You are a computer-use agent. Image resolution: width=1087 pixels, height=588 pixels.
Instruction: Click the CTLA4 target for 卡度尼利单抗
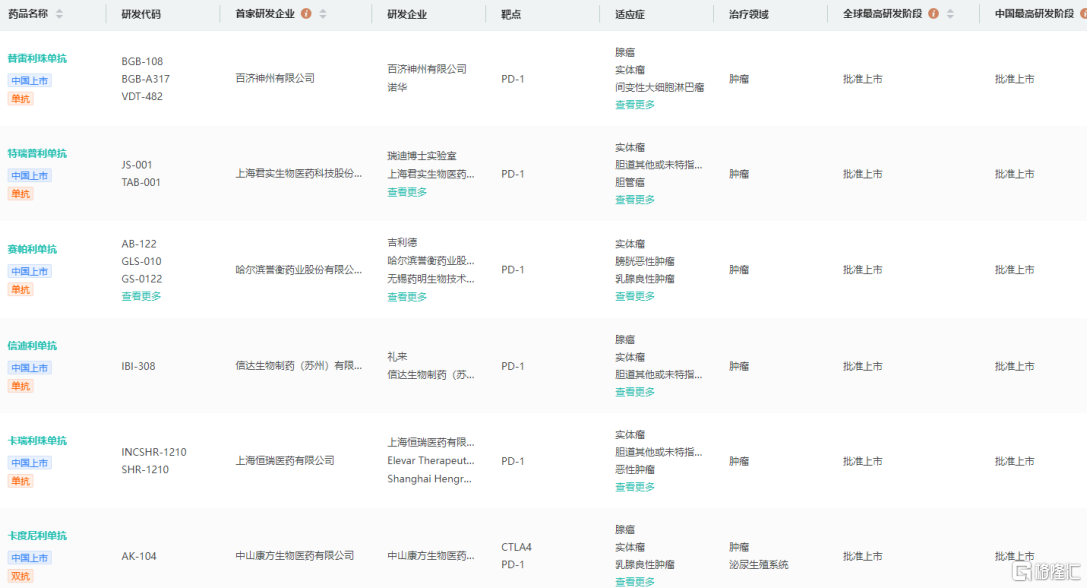(x=516, y=547)
